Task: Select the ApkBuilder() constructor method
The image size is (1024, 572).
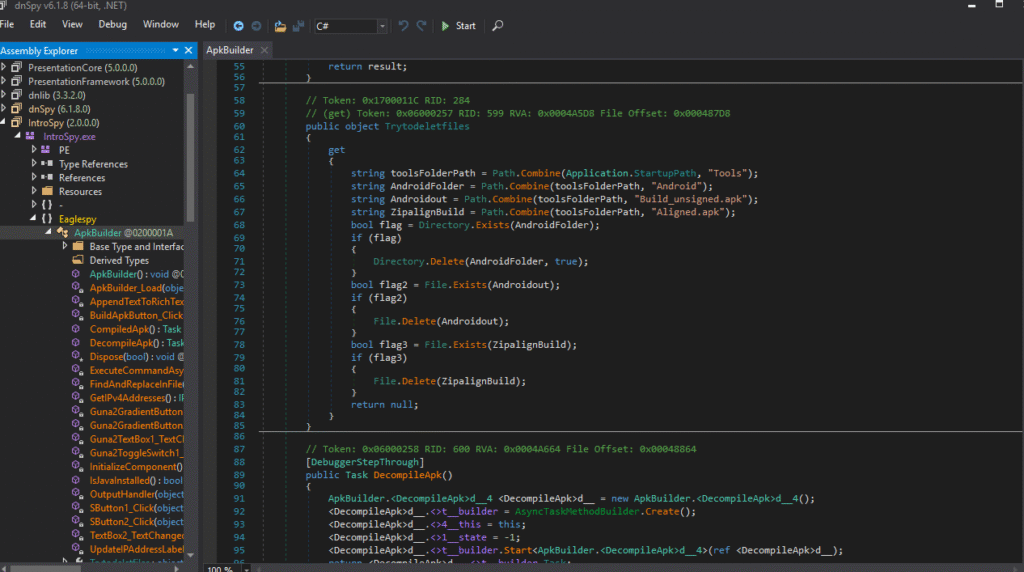Action: [x=136, y=274]
